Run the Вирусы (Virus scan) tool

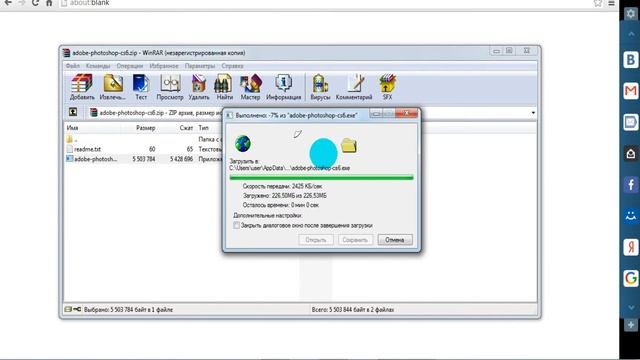[x=320, y=87]
